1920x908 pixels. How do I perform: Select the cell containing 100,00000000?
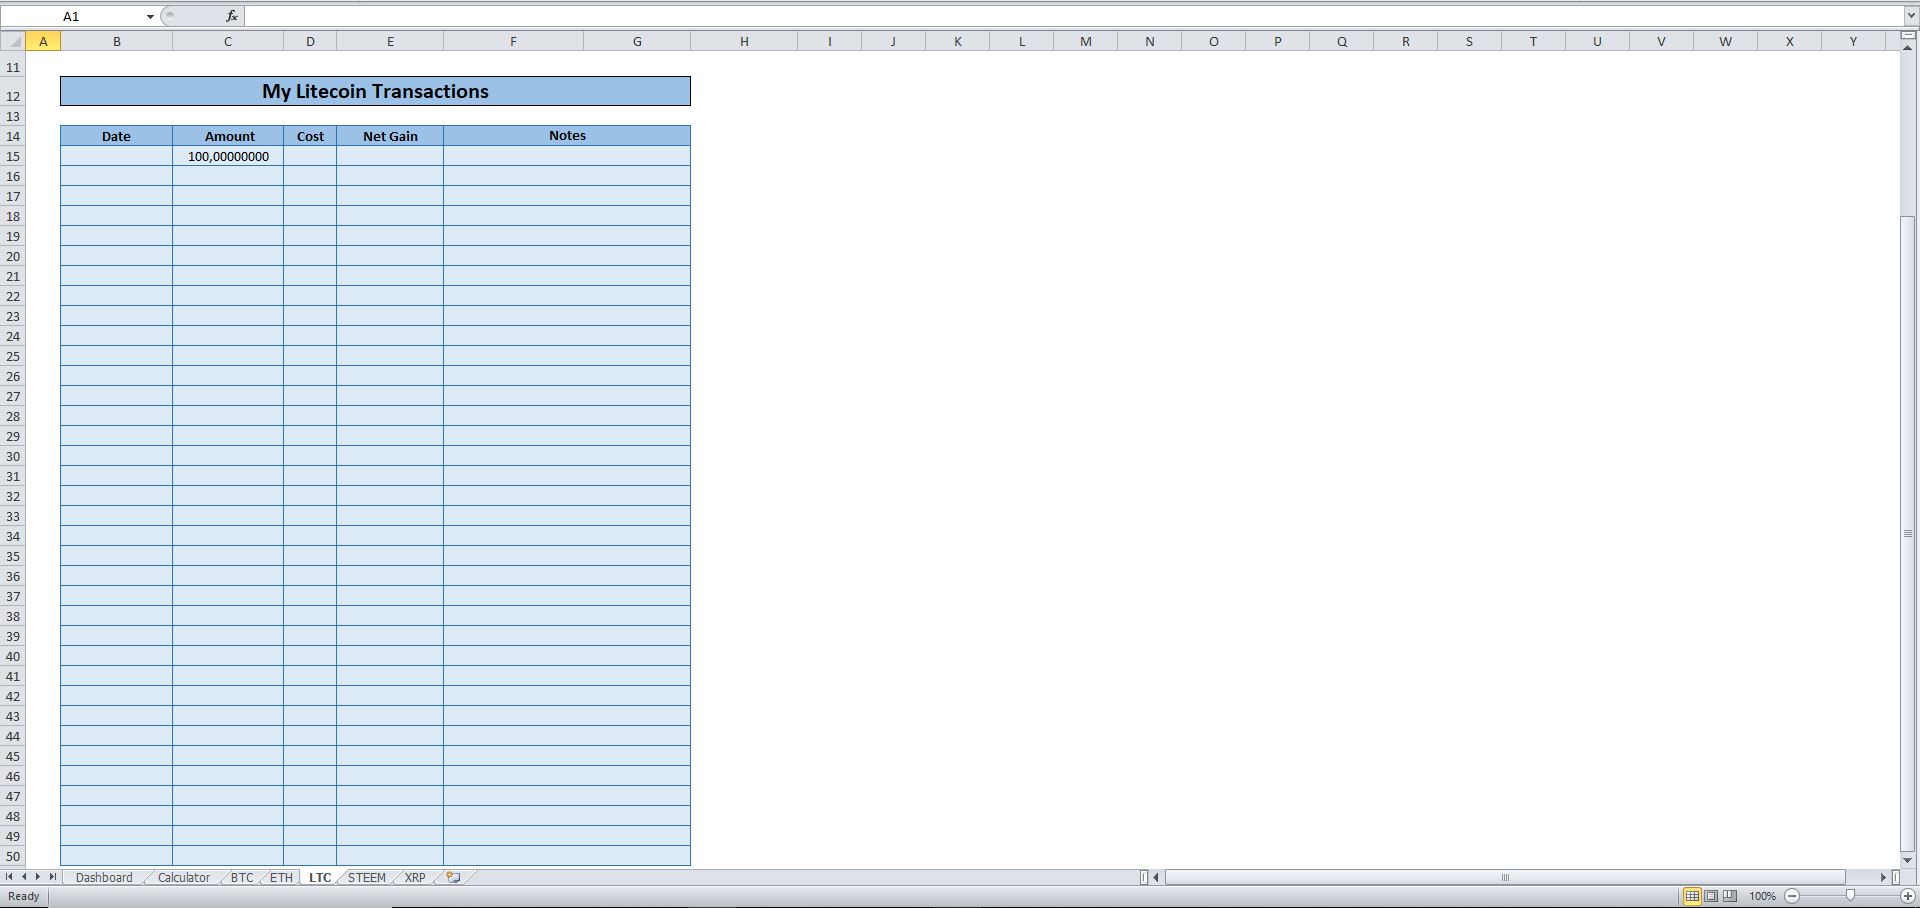point(227,156)
